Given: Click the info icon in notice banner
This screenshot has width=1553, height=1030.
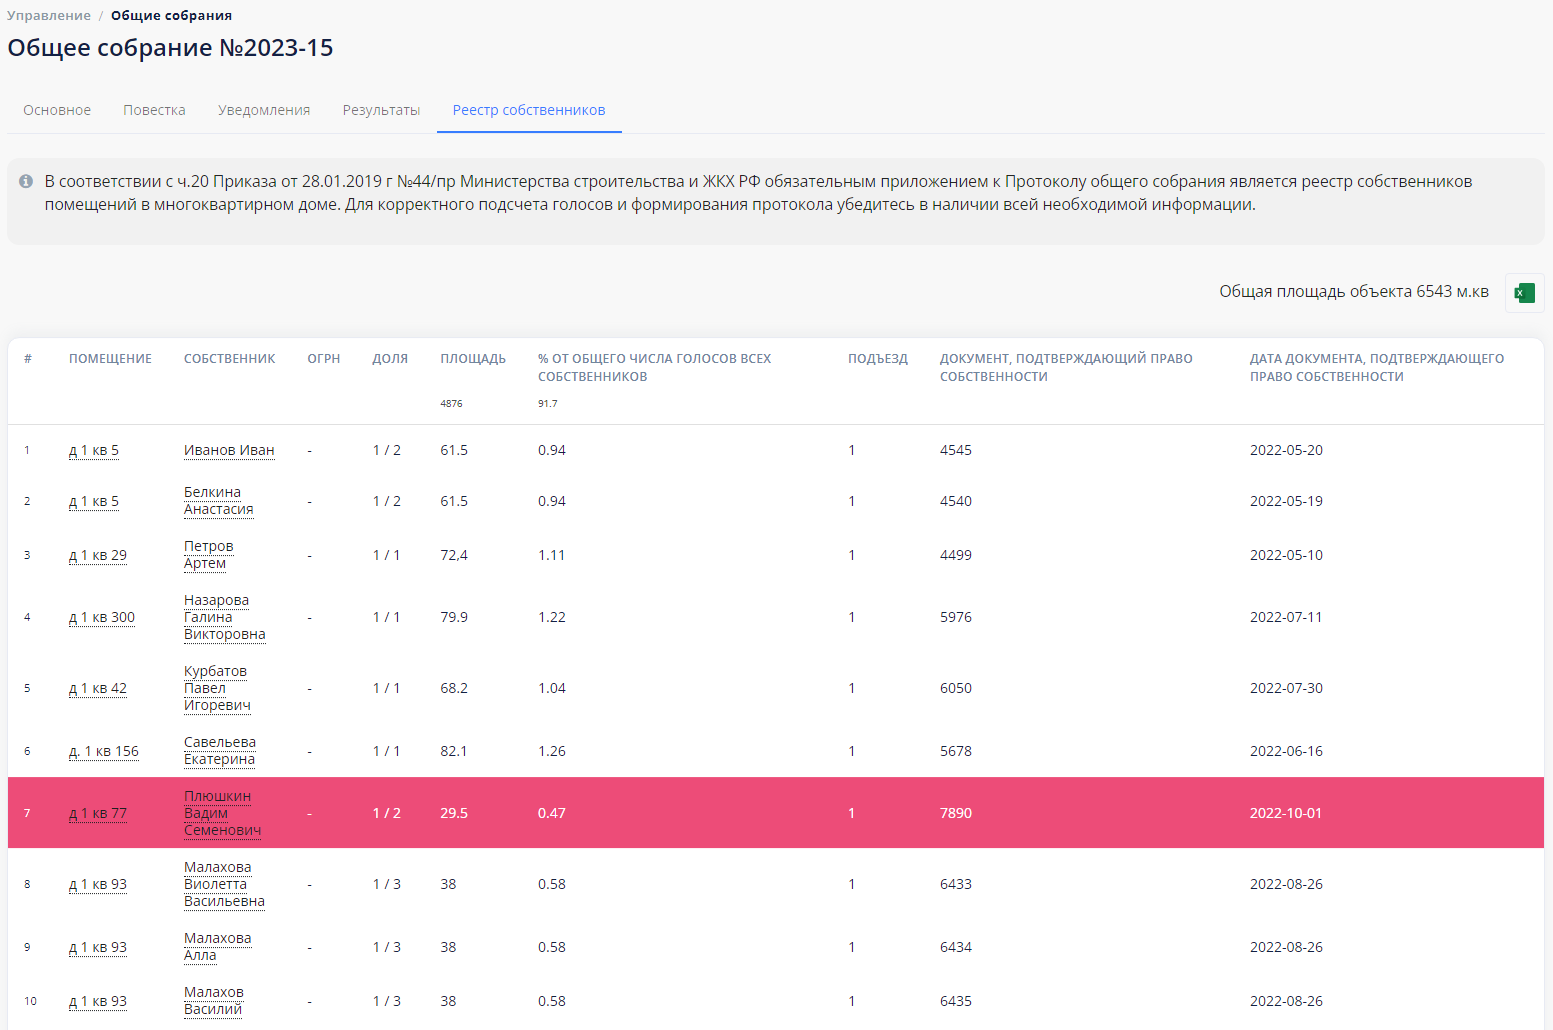Looking at the screenshot, I should [26, 181].
